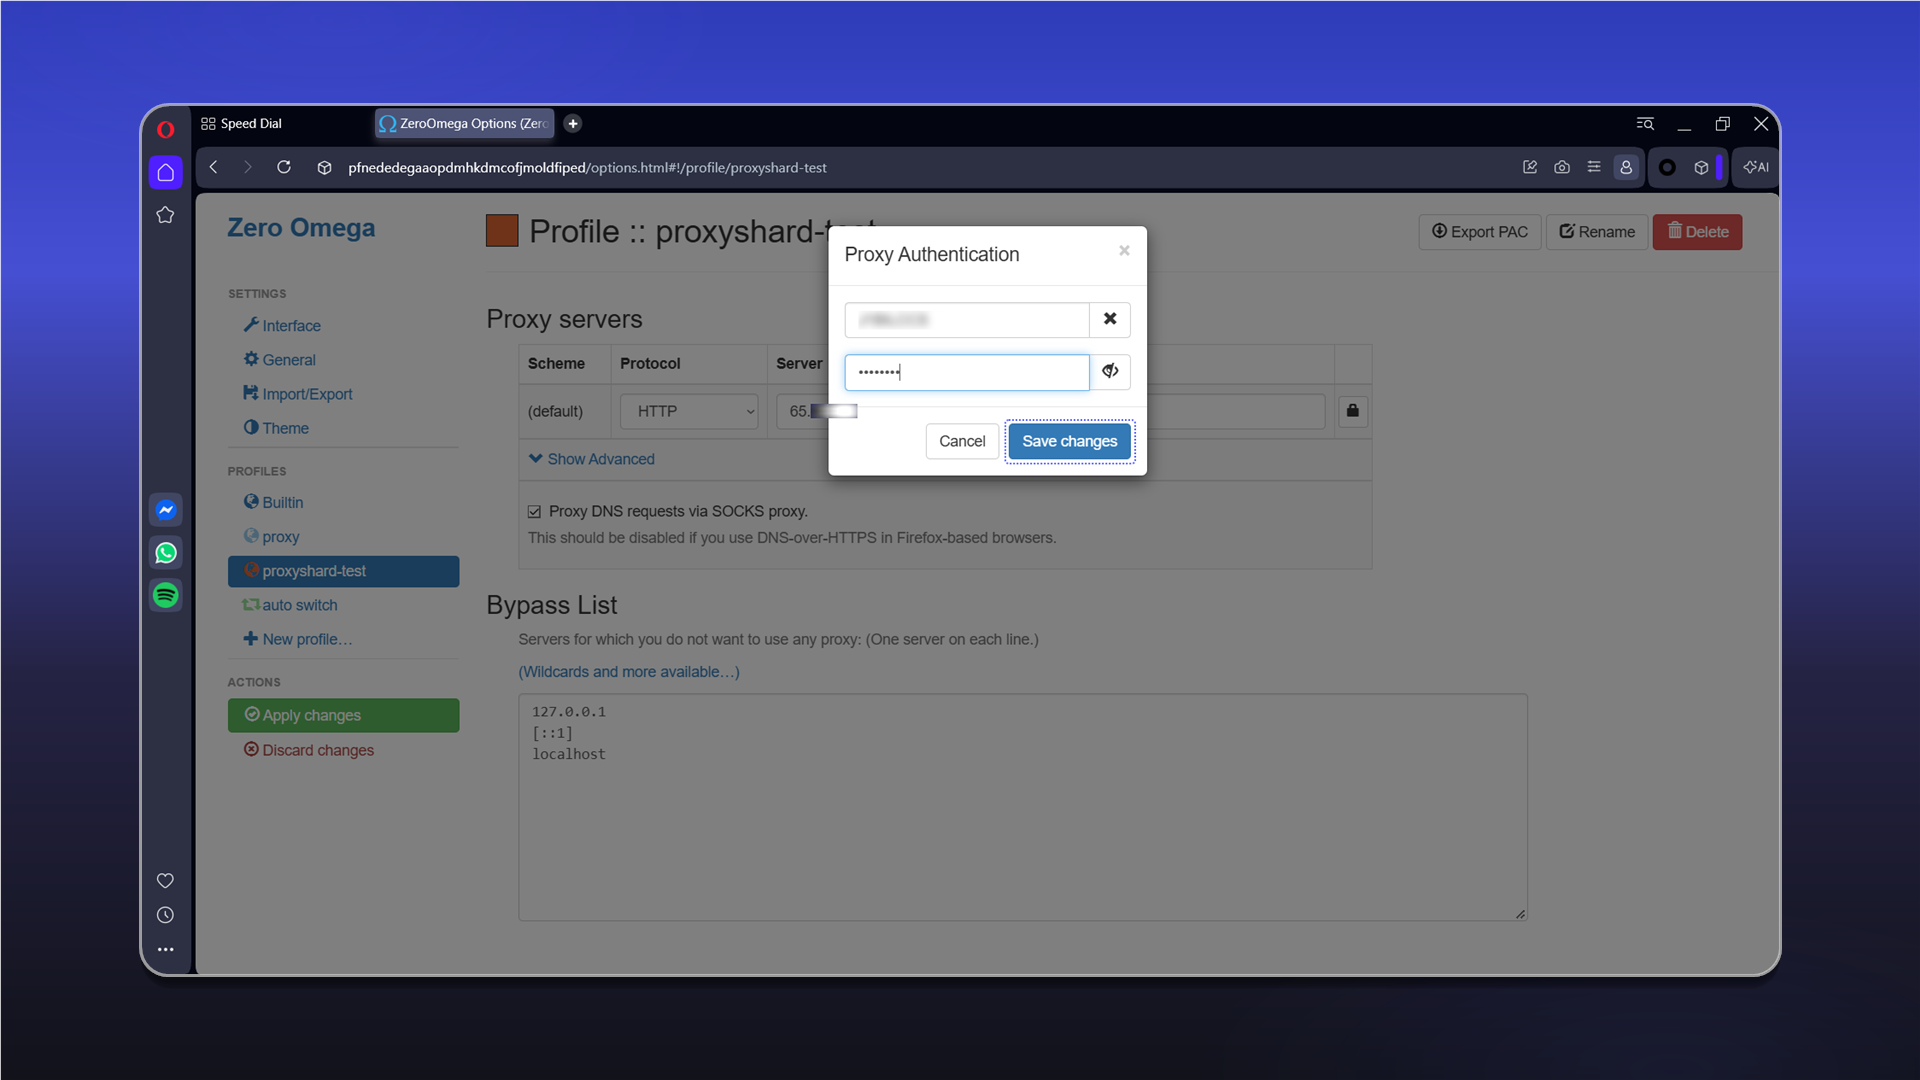
Task: Select the Builtin profile
Action: pos(273,503)
